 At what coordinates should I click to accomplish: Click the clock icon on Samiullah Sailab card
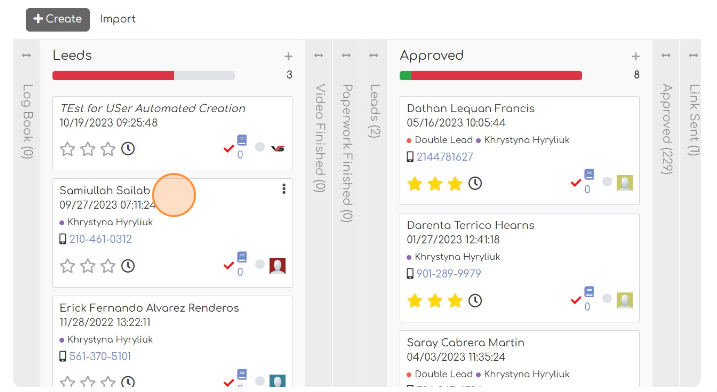128,266
